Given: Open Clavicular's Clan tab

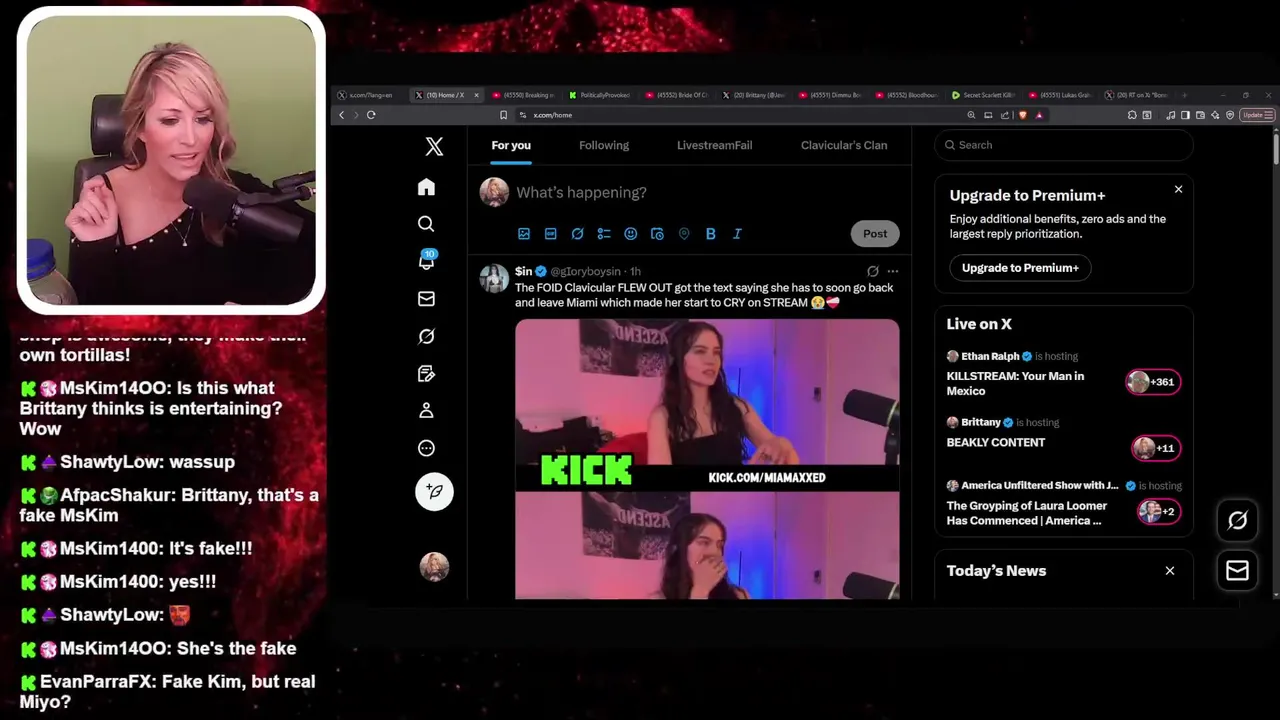Looking at the screenshot, I should tap(844, 145).
